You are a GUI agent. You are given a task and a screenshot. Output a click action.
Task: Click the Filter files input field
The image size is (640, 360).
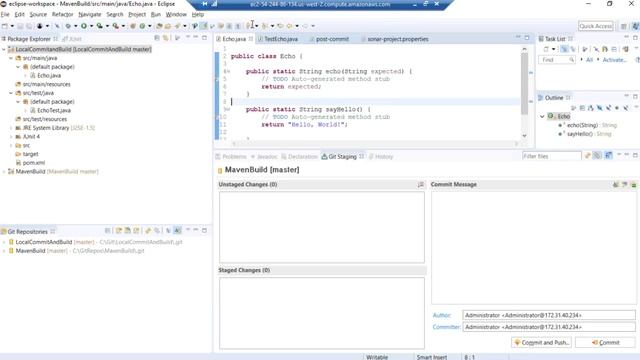pyautogui.click(x=552, y=156)
